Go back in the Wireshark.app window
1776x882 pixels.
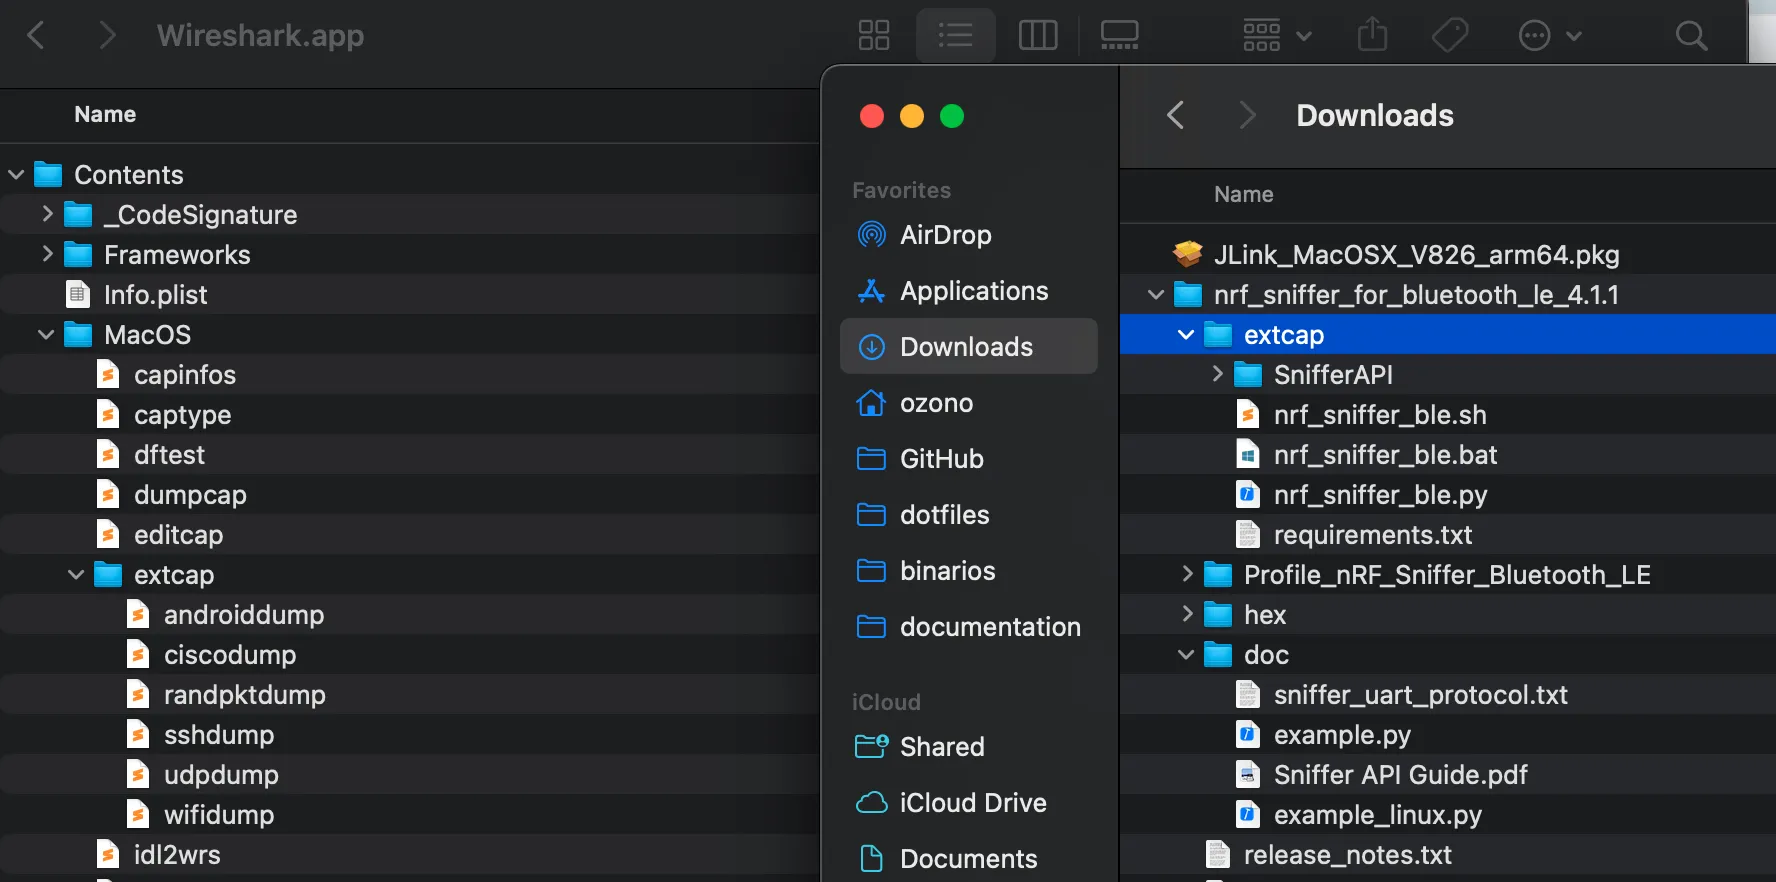pos(36,36)
